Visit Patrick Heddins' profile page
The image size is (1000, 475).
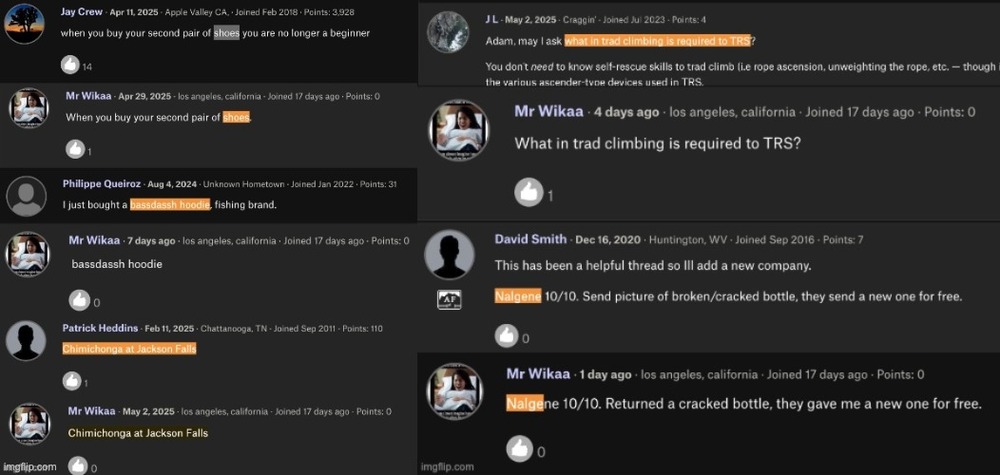[x=101, y=328]
